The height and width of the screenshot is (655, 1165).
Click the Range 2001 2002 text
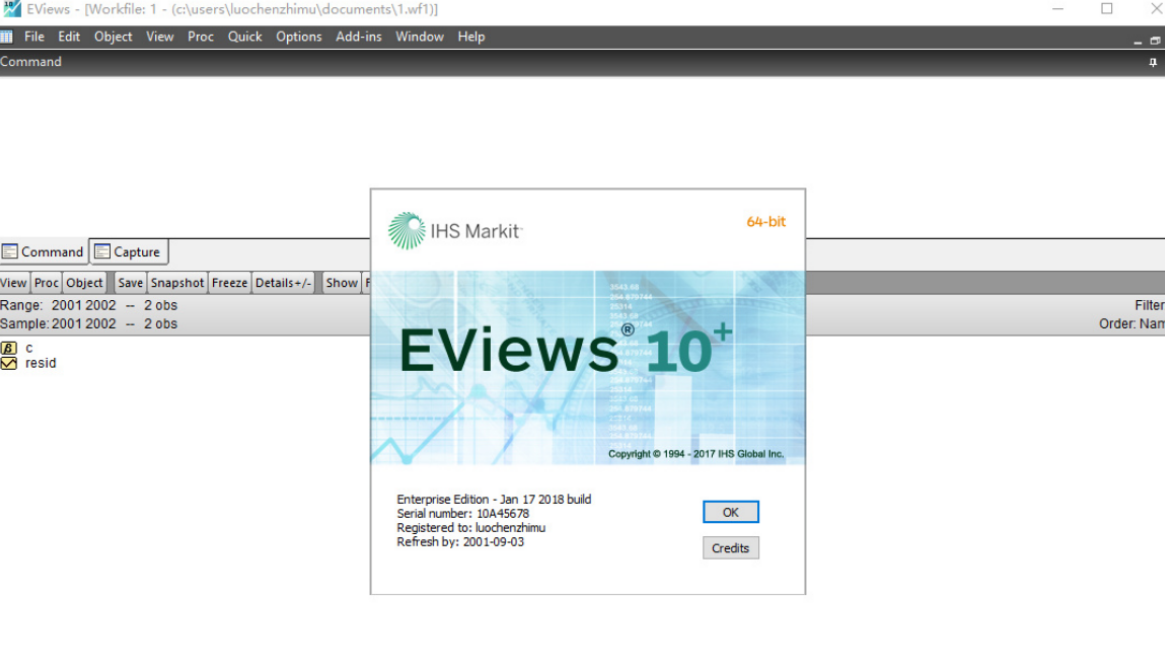88,305
